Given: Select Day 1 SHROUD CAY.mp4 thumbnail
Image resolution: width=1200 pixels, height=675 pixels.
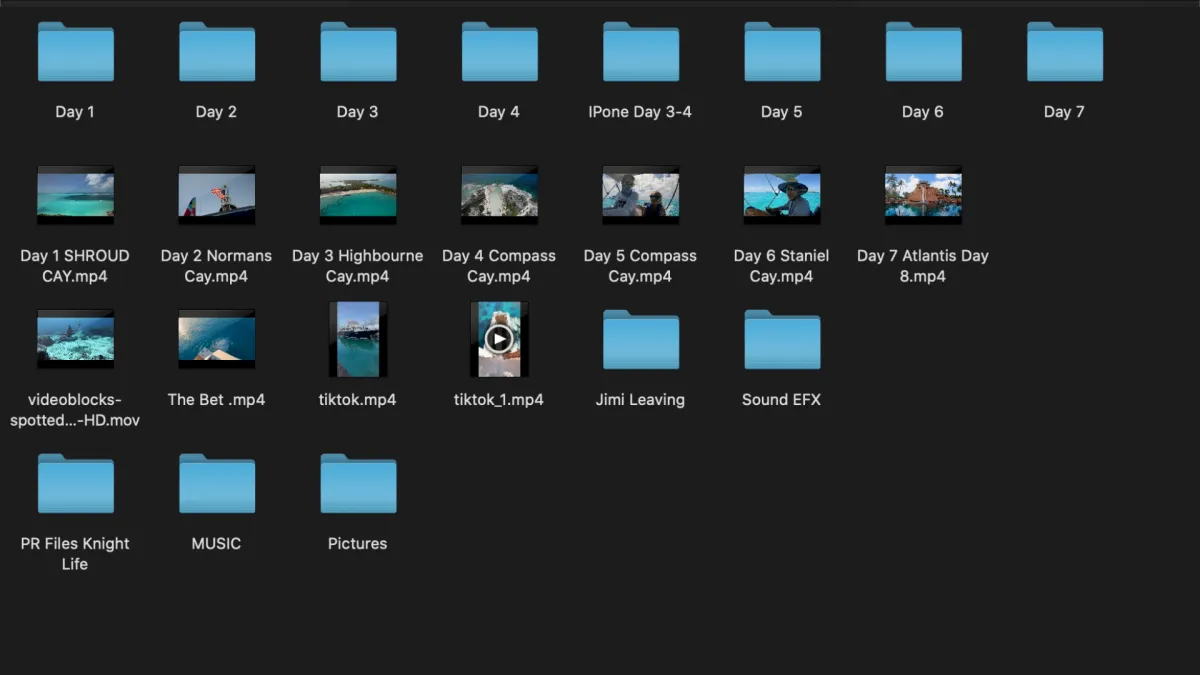Looking at the screenshot, I should click(x=75, y=195).
